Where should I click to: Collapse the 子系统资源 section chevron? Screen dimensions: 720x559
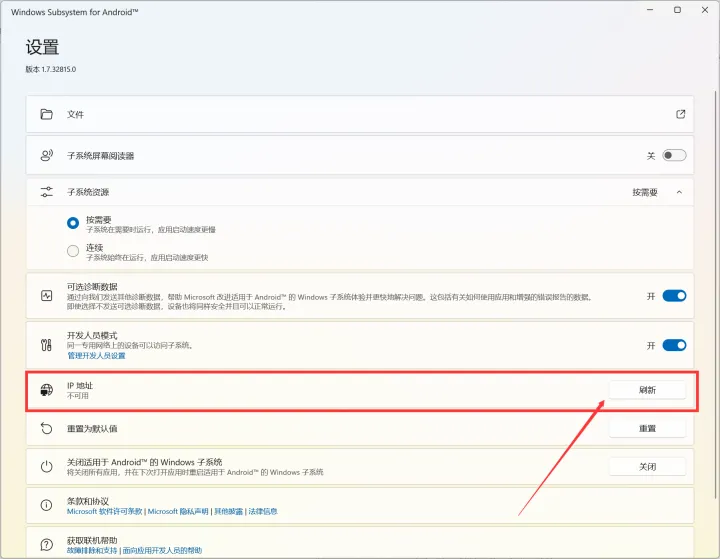[x=679, y=192]
